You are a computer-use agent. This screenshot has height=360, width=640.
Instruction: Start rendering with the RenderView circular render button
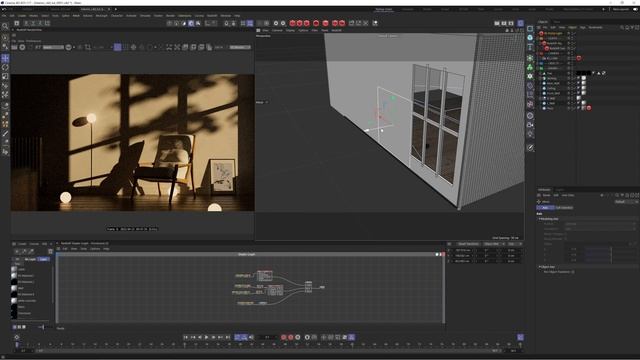point(22,47)
